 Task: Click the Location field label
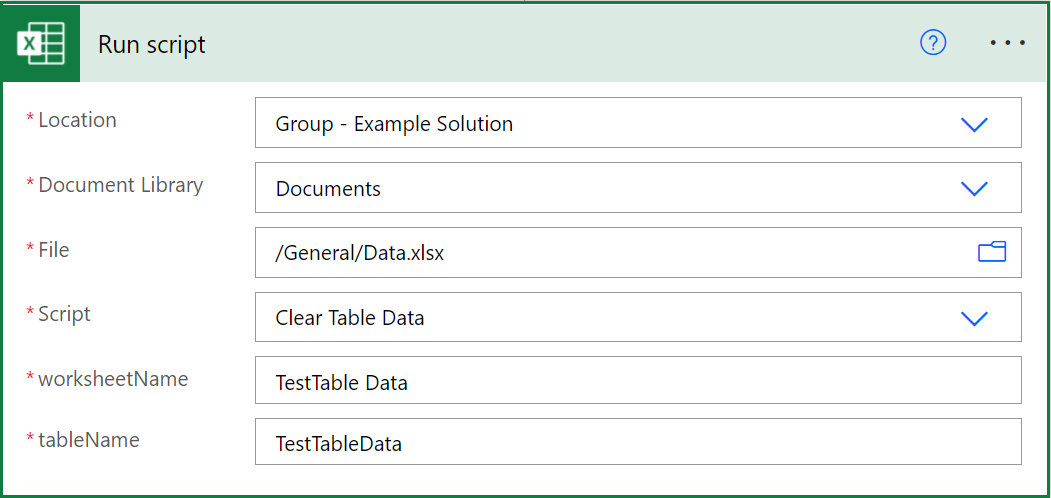[77, 120]
